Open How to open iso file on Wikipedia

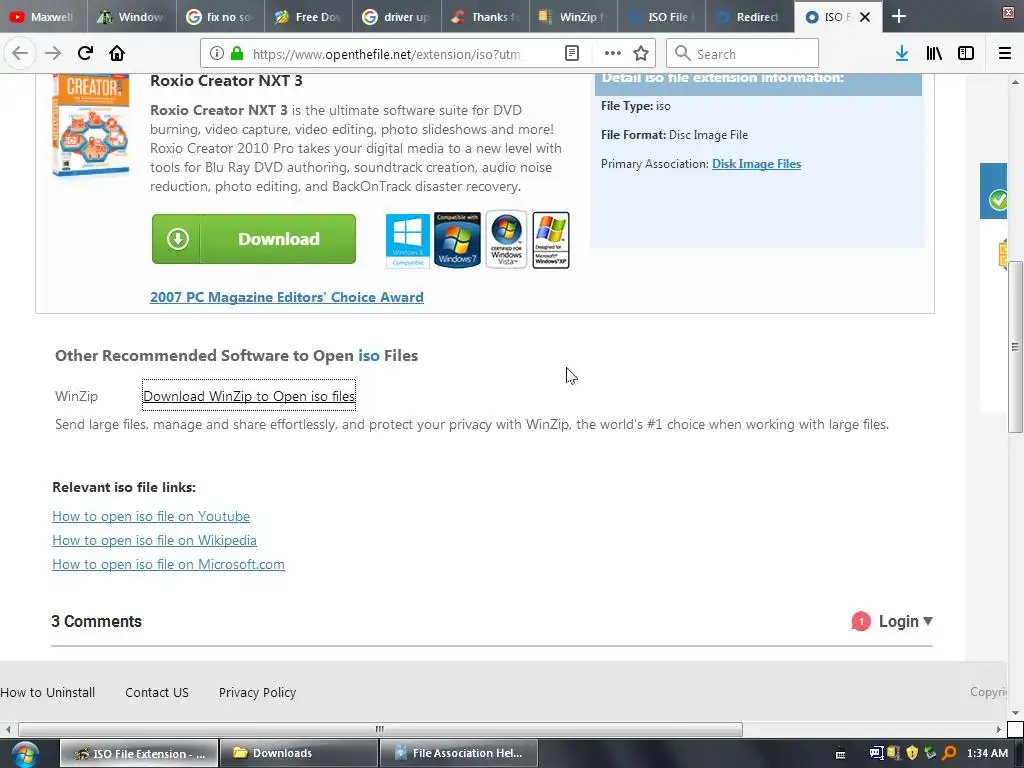pos(154,540)
